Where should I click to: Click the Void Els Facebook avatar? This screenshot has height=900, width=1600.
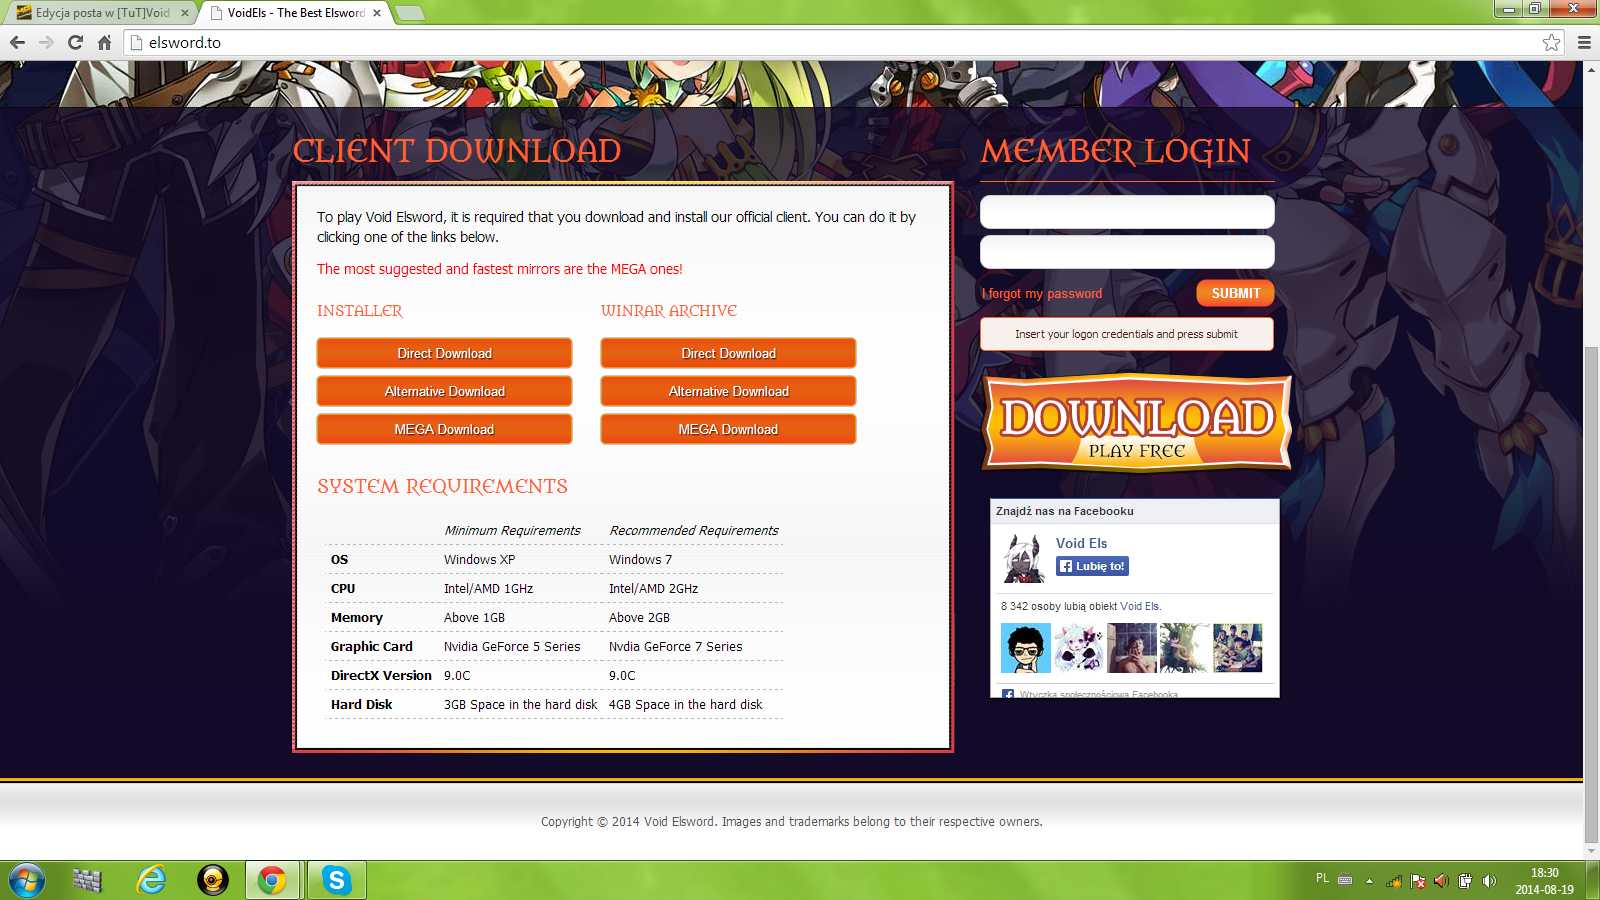pyautogui.click(x=1023, y=558)
